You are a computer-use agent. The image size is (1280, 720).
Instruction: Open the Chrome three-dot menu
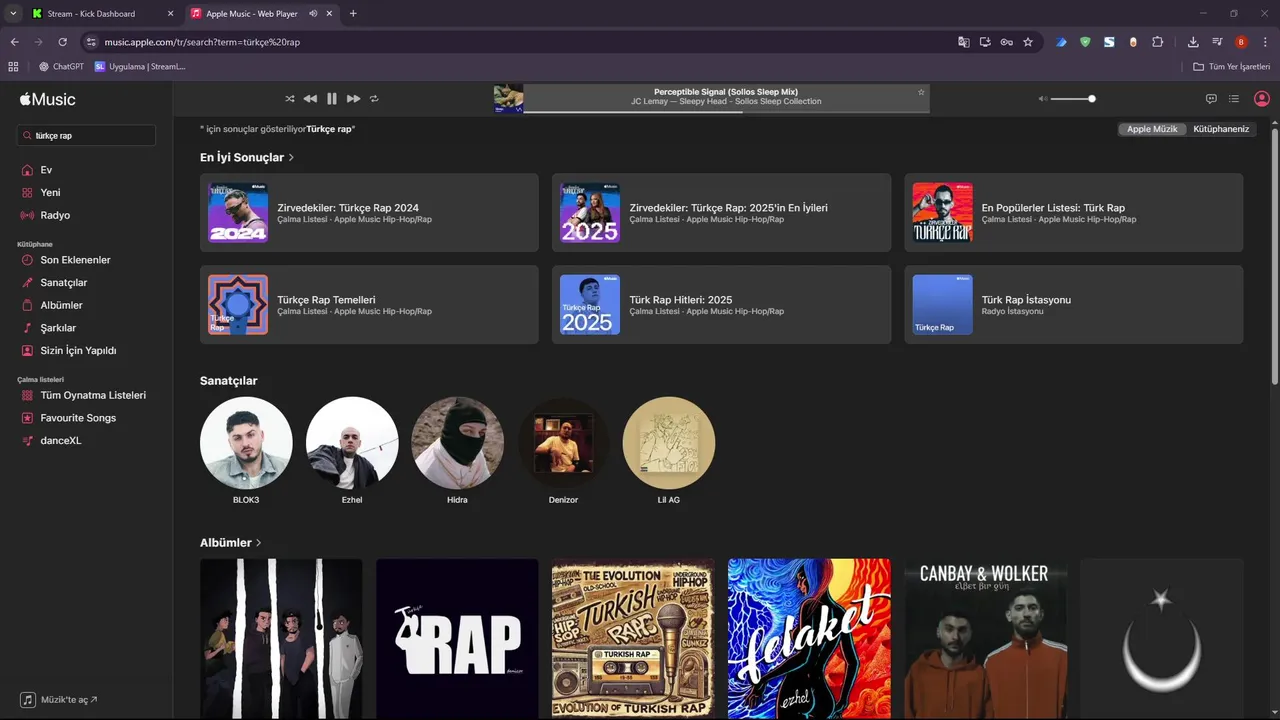(x=1263, y=42)
